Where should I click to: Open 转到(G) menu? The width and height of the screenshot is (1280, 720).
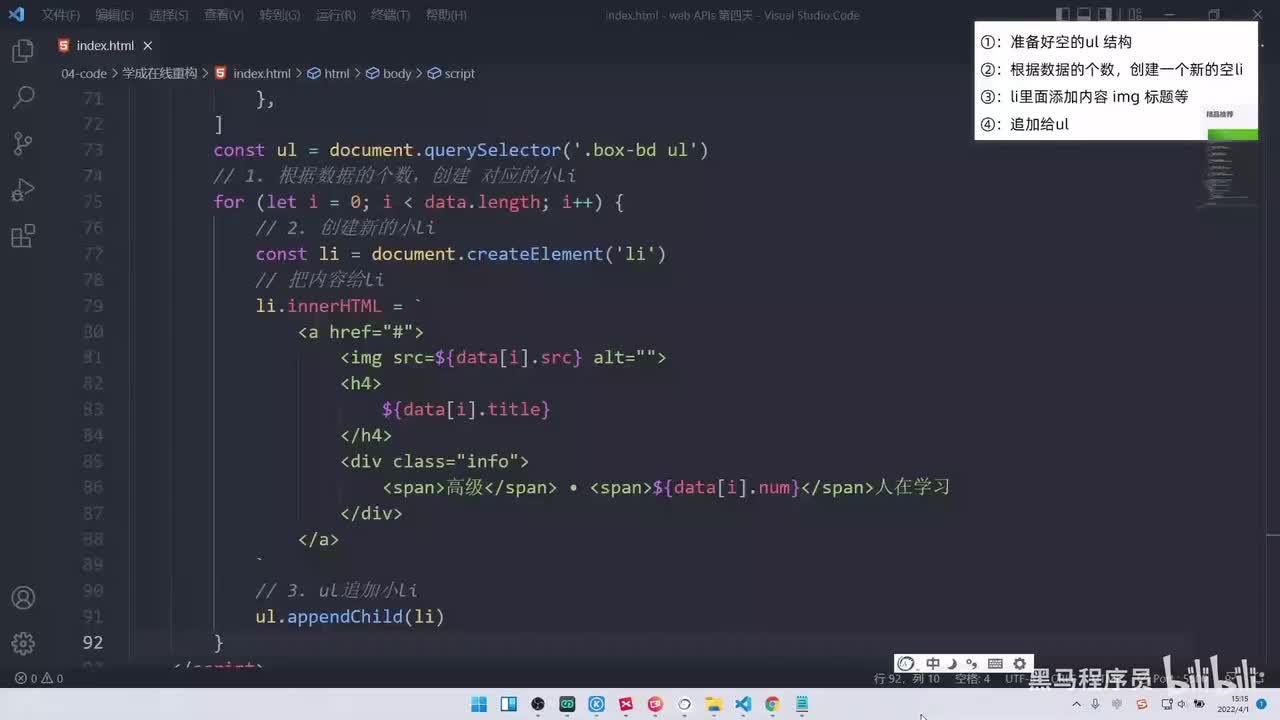click(x=280, y=15)
